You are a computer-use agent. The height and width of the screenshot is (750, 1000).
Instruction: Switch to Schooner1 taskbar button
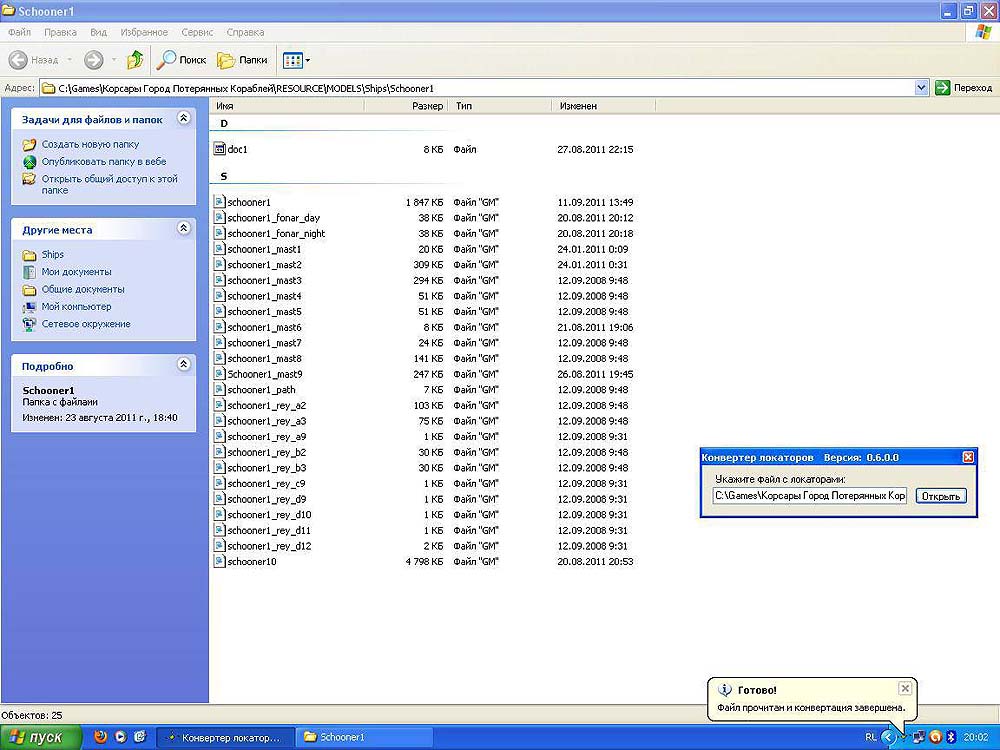(364, 738)
